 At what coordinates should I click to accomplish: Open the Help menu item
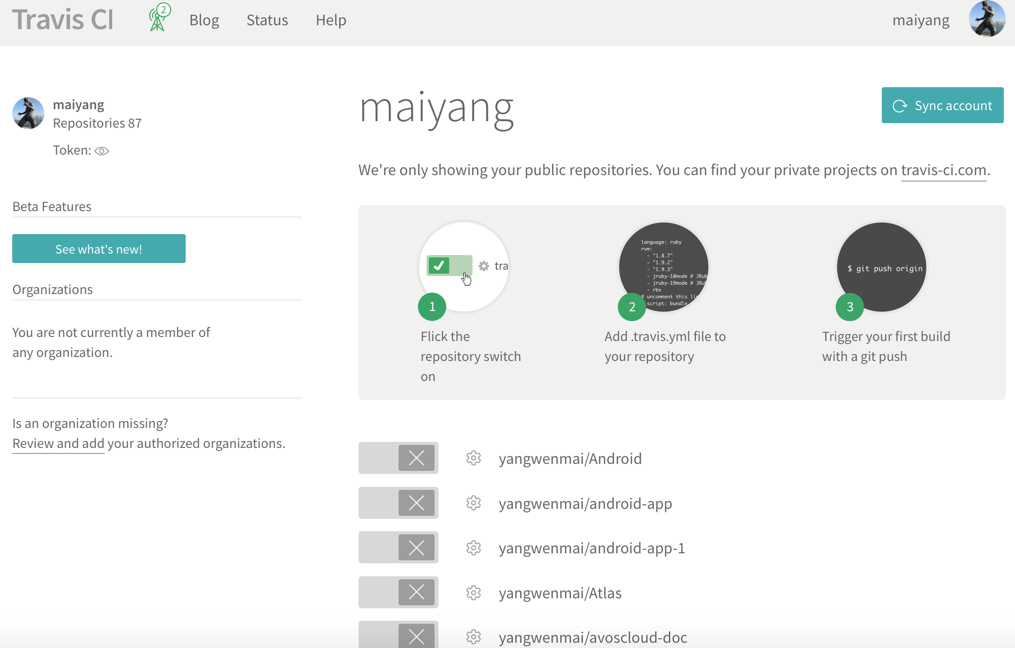331,20
